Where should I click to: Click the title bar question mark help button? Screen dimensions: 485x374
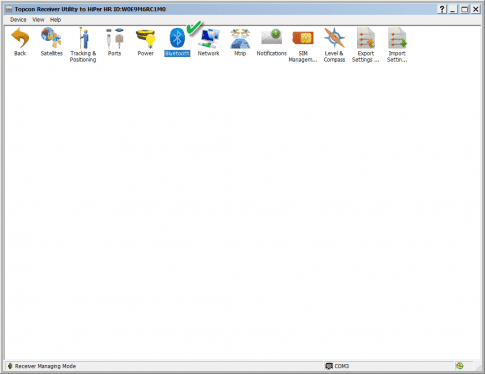coord(442,9)
